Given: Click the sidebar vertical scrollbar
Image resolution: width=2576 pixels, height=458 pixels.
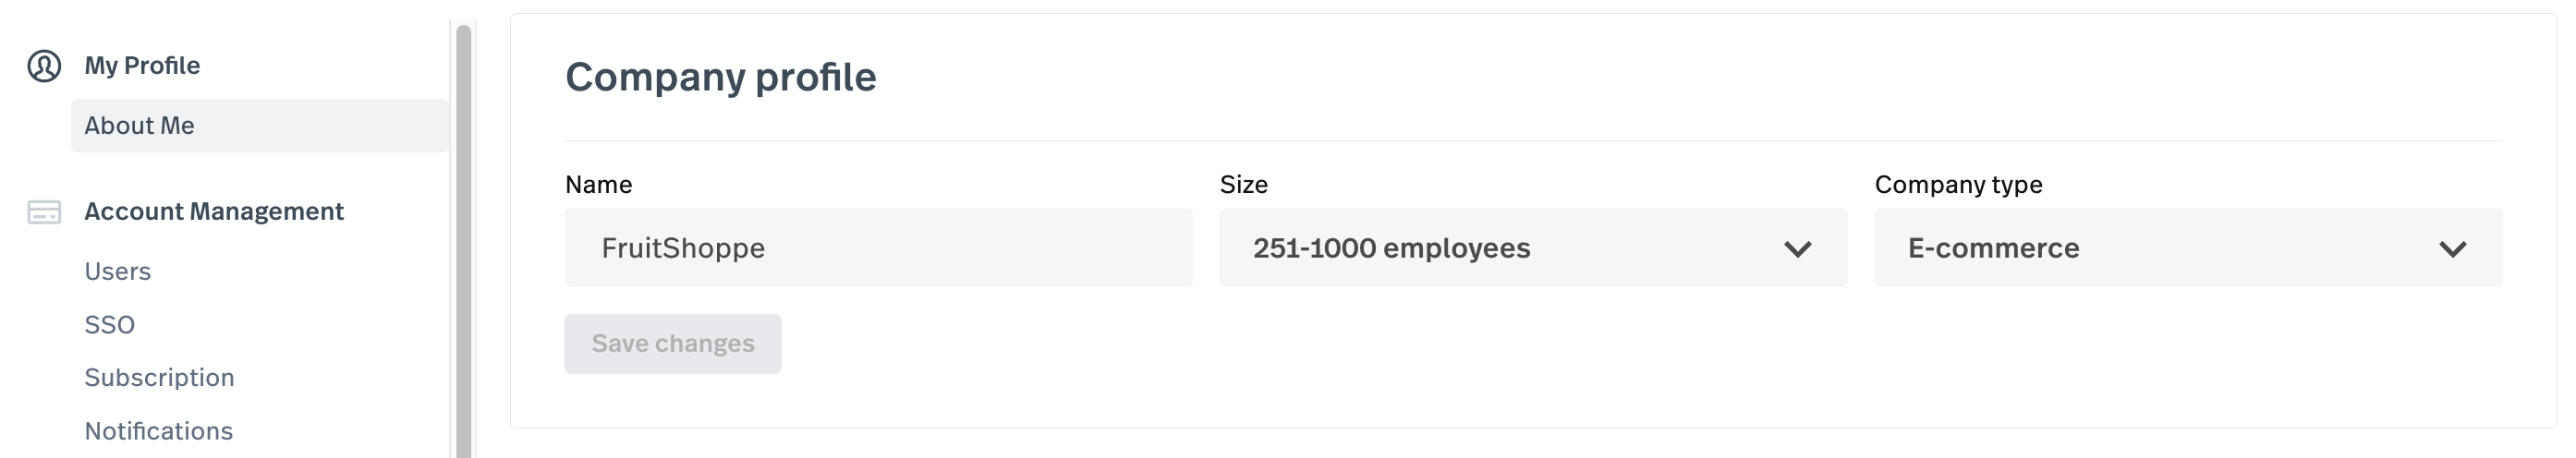Looking at the screenshot, I should [x=463, y=240].
